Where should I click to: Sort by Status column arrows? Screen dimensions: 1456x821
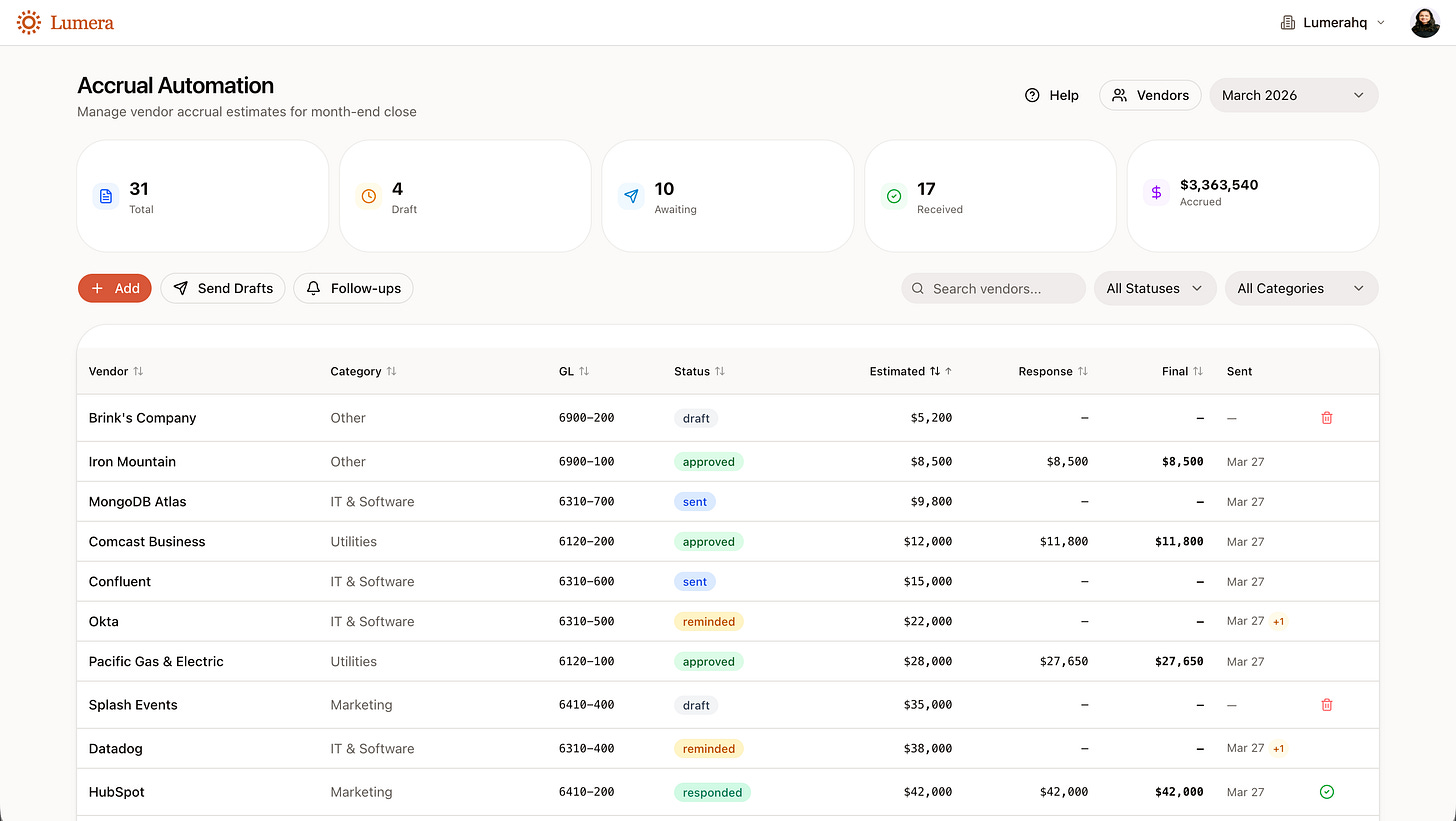click(x=719, y=371)
